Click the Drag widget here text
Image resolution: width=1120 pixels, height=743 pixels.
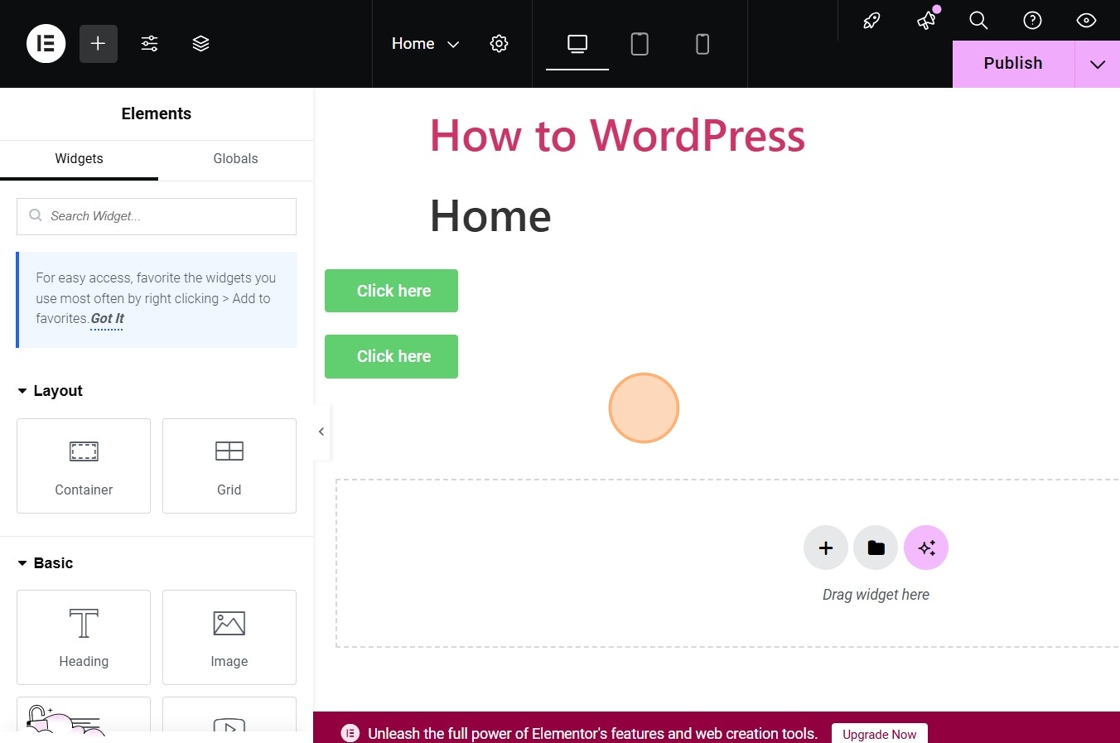point(876,594)
